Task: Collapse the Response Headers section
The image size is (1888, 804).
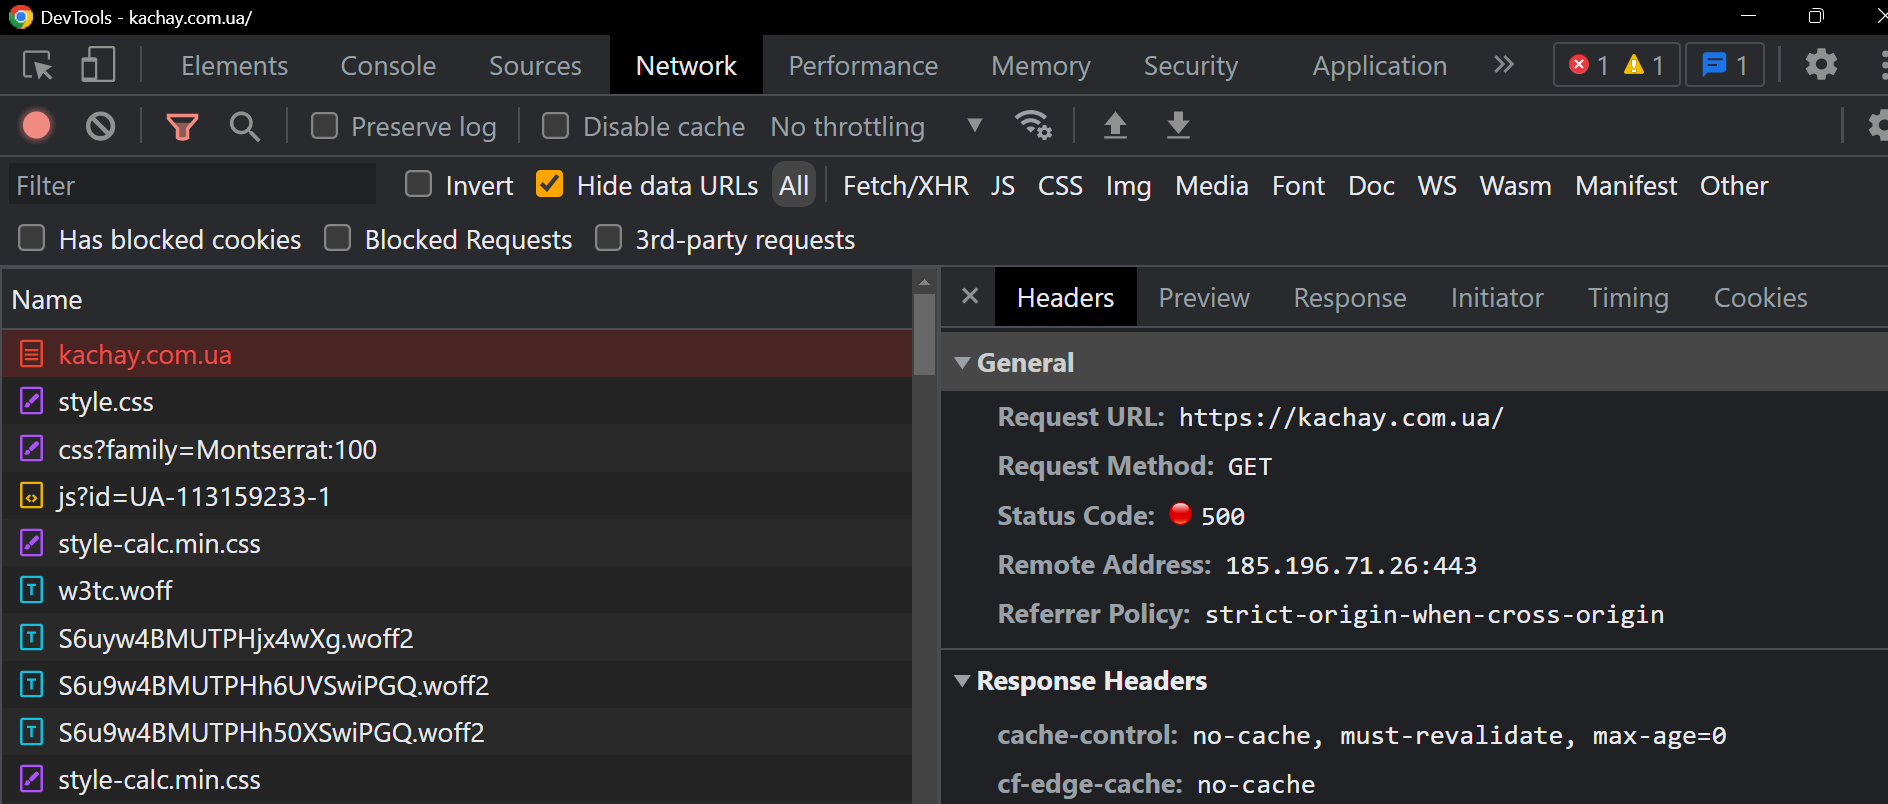Action: click(962, 681)
